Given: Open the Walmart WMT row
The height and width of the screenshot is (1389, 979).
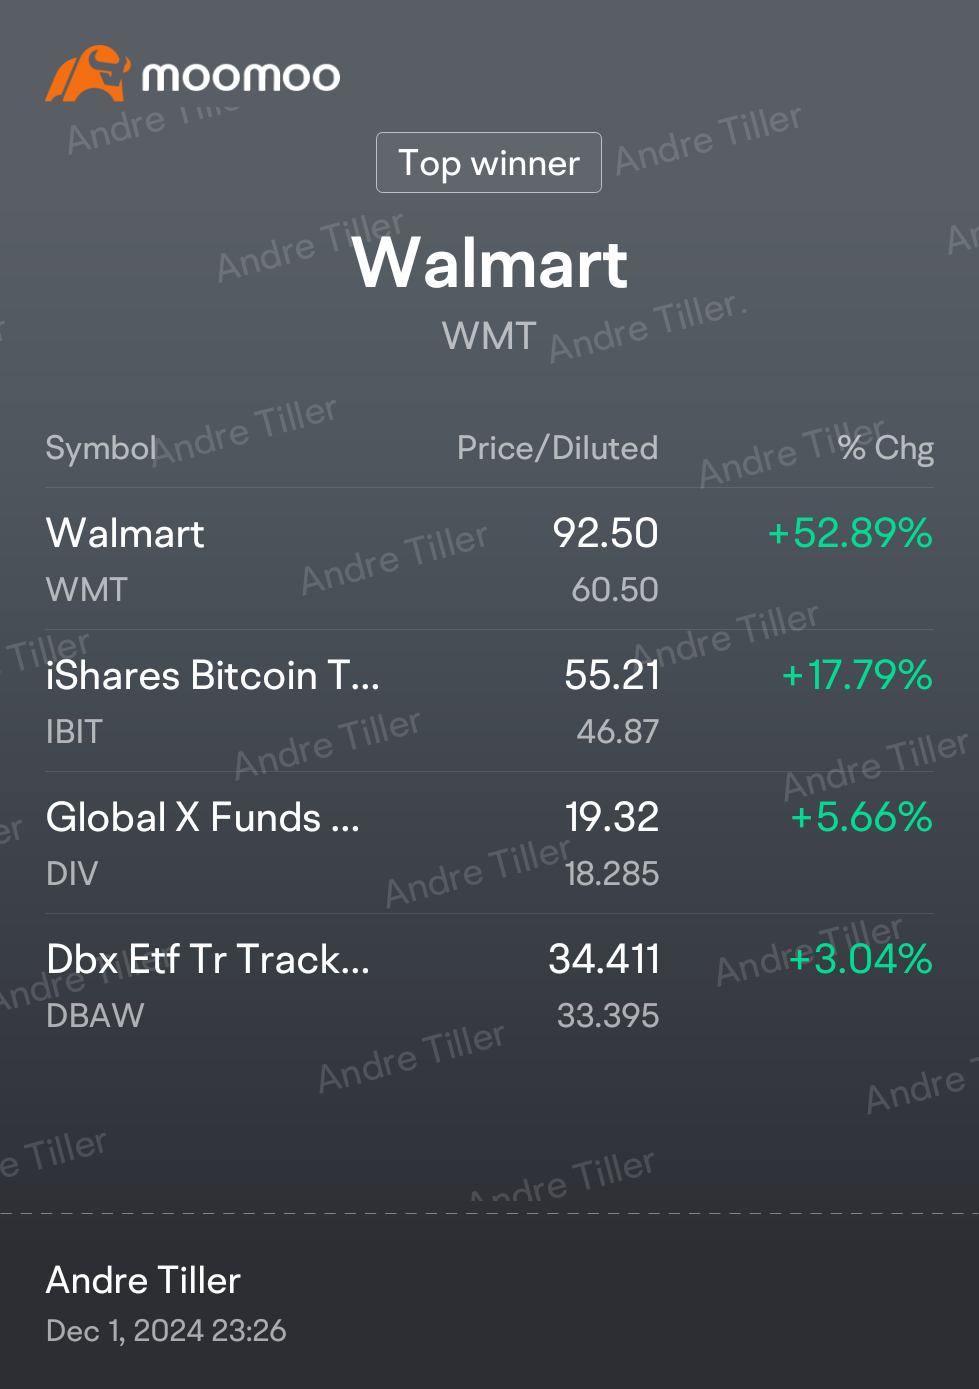Looking at the screenshot, I should click(490, 559).
